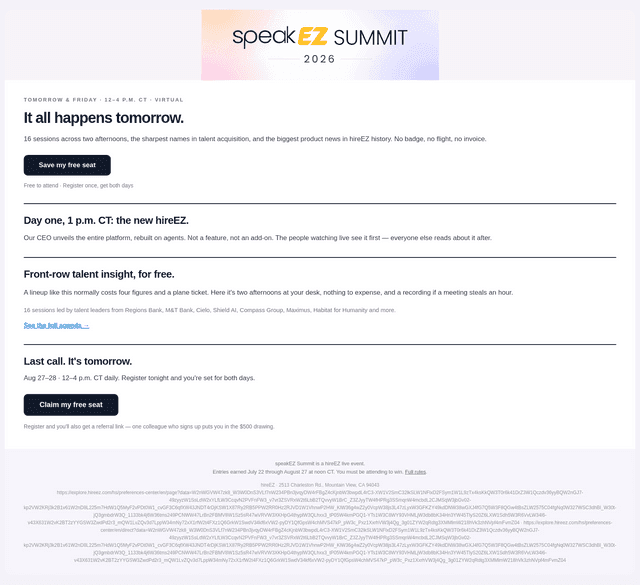Click the '2026' year text in banner
The image size is (640, 585).
pos(320,59)
